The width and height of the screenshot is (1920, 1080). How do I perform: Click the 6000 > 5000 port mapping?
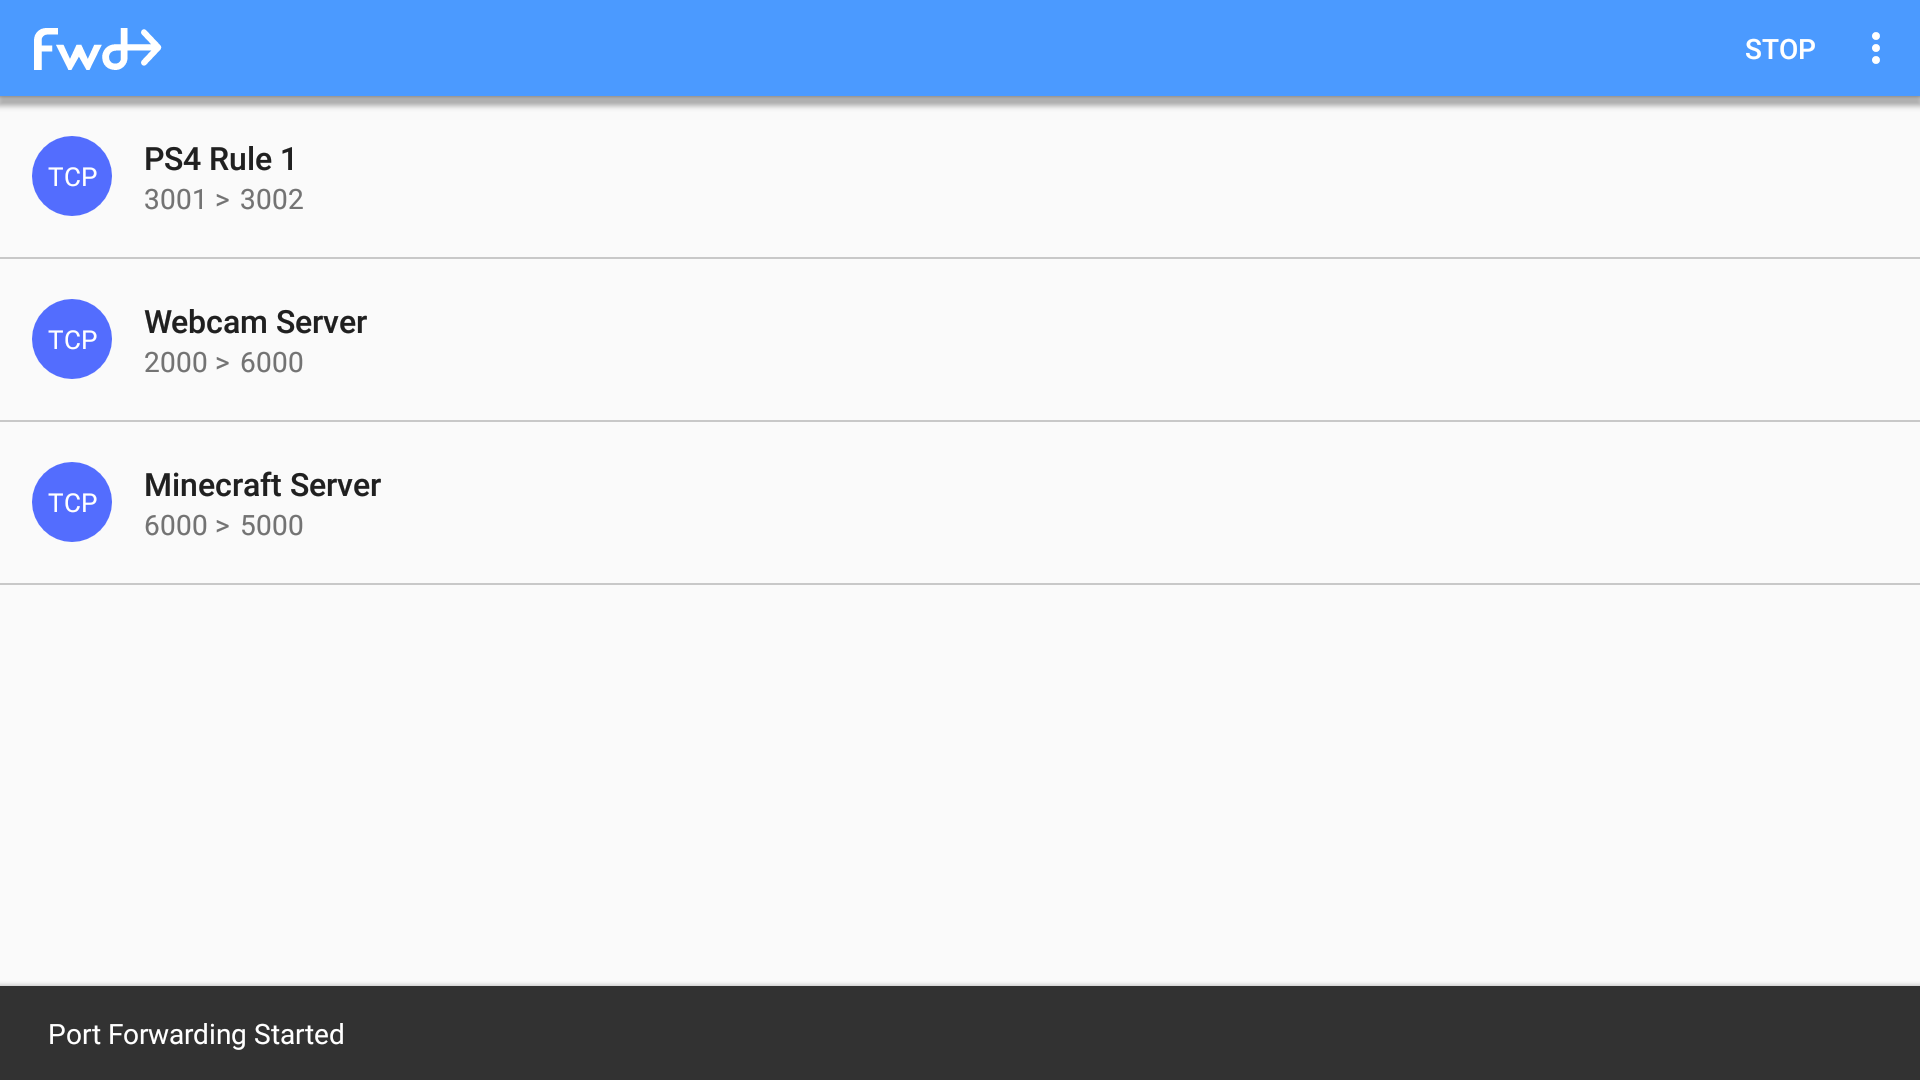tap(223, 526)
